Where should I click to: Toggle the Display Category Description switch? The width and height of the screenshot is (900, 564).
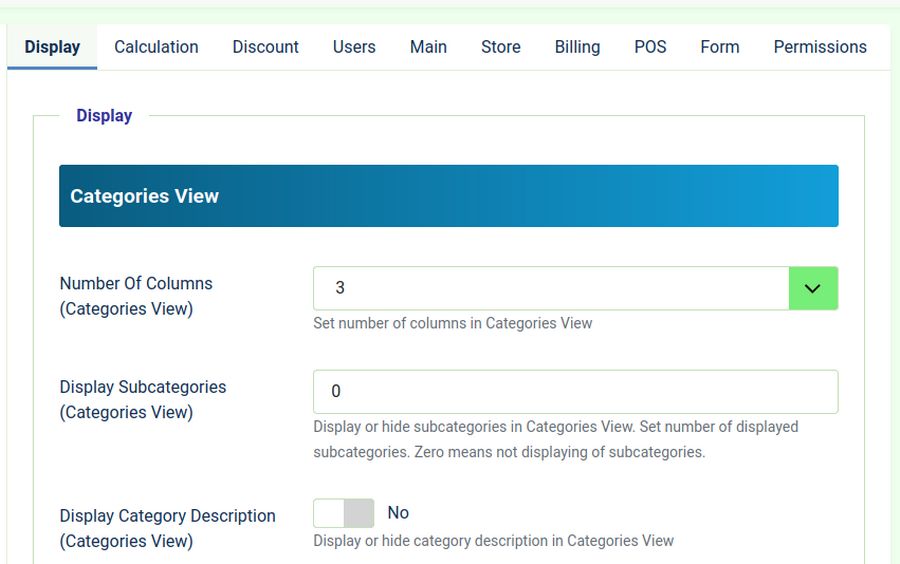coord(344,513)
